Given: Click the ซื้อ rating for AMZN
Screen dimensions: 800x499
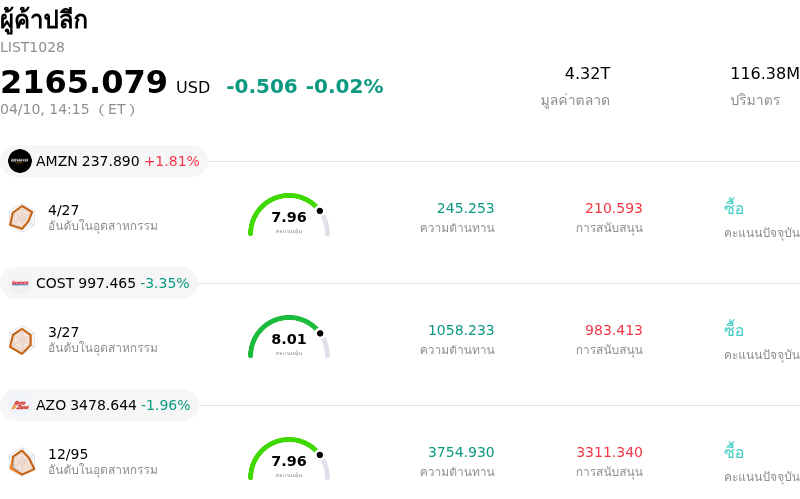Looking at the screenshot, I should click(734, 208).
